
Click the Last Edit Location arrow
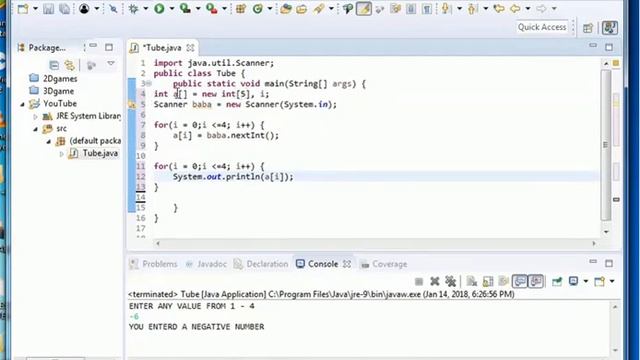[x=499, y=9]
